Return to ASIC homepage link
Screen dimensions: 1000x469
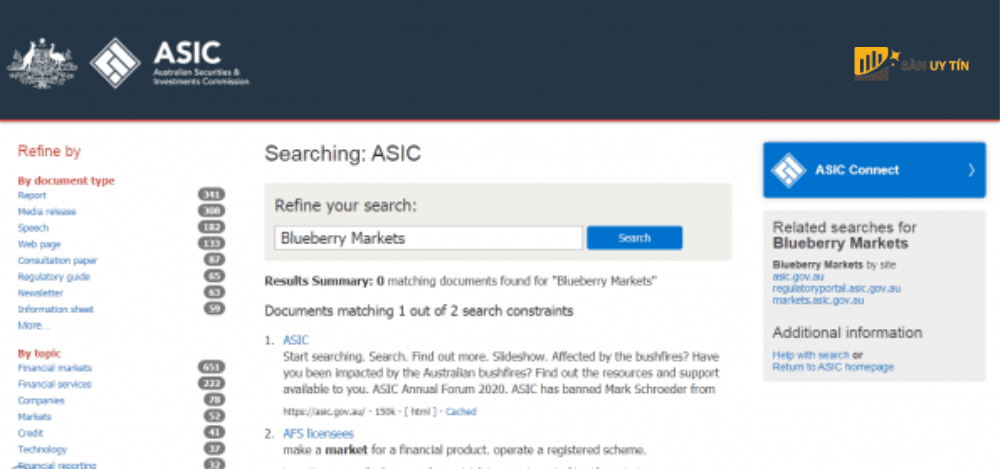point(833,367)
